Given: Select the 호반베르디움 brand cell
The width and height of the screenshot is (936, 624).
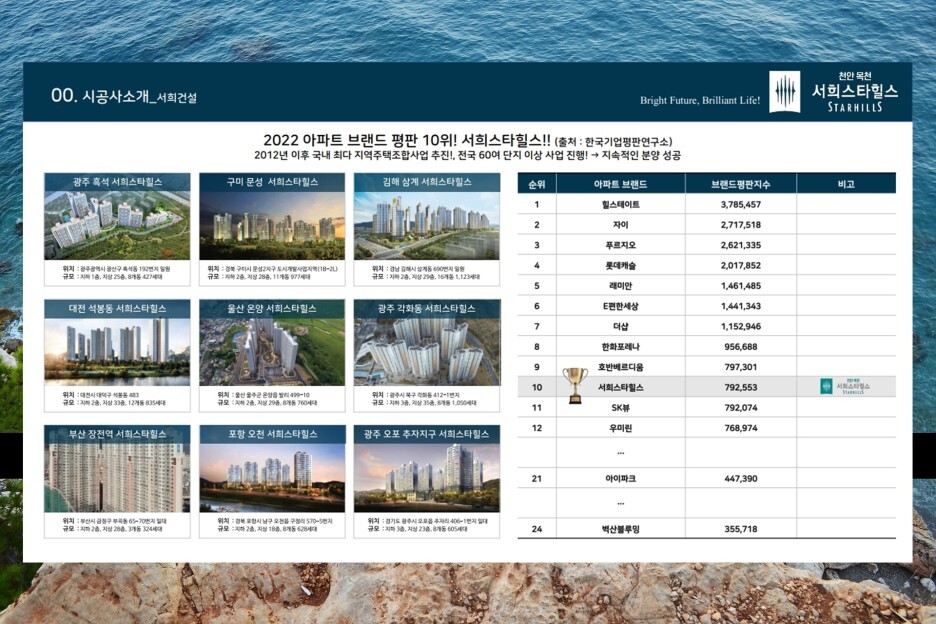Looking at the screenshot, I should tap(620, 367).
